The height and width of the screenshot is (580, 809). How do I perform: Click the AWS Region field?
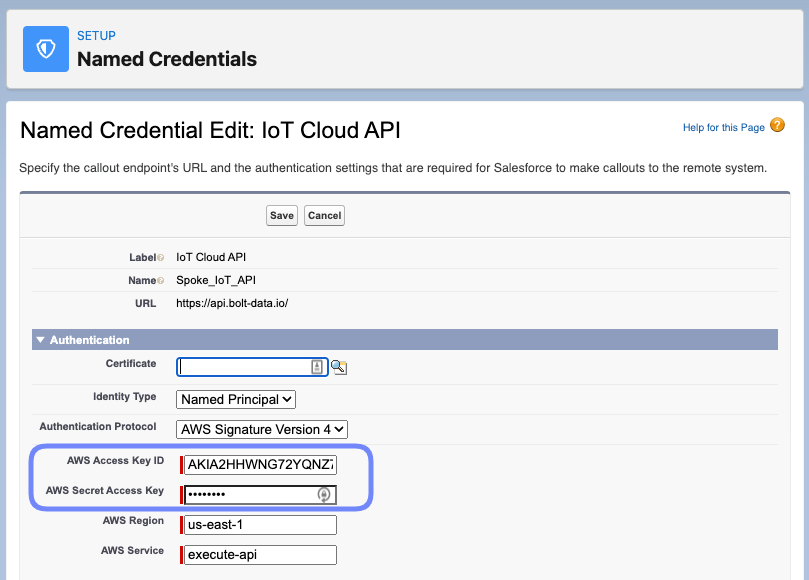[261, 525]
